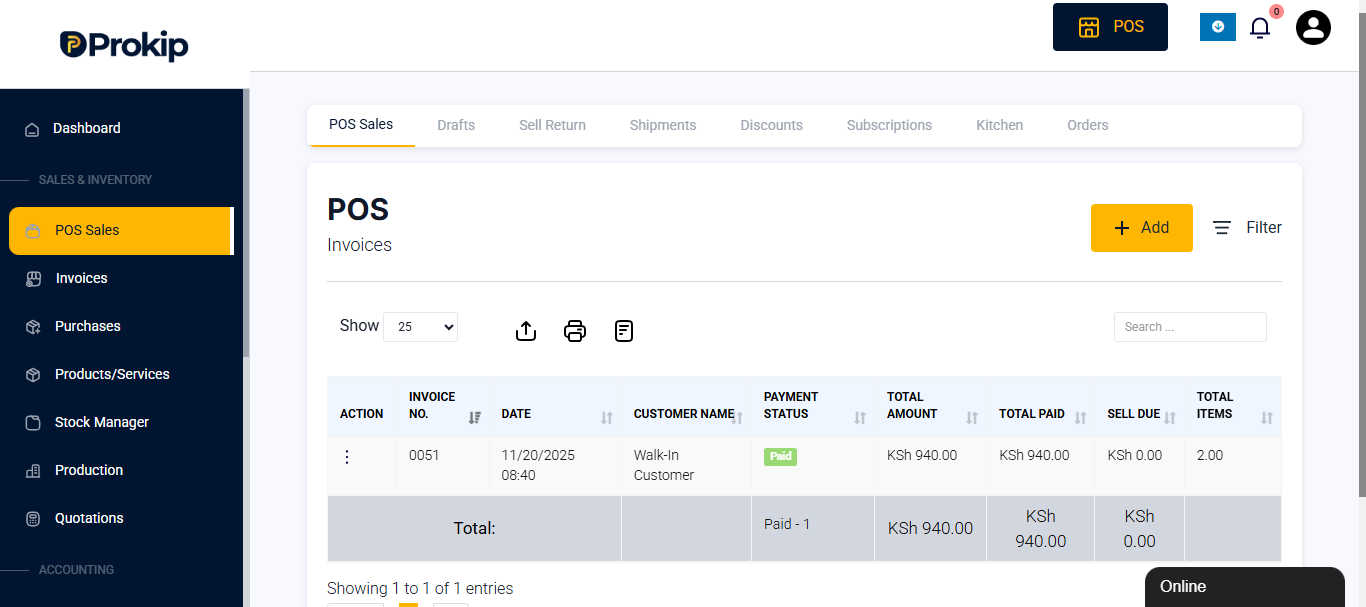Sort by Customer Name column arrows
This screenshot has height=607, width=1366.
[x=738, y=418]
